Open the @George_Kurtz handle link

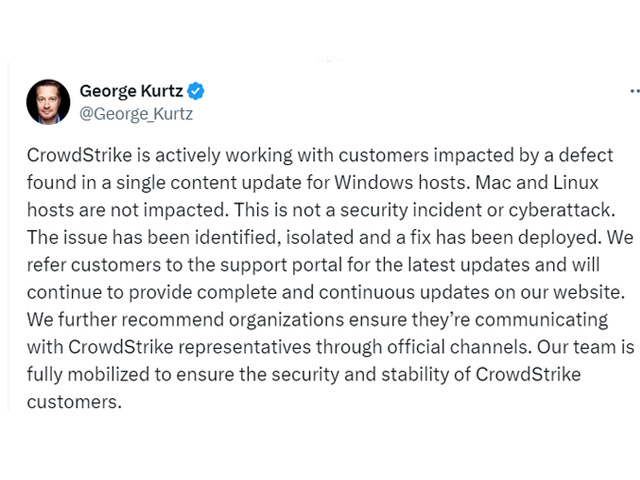tap(136, 114)
